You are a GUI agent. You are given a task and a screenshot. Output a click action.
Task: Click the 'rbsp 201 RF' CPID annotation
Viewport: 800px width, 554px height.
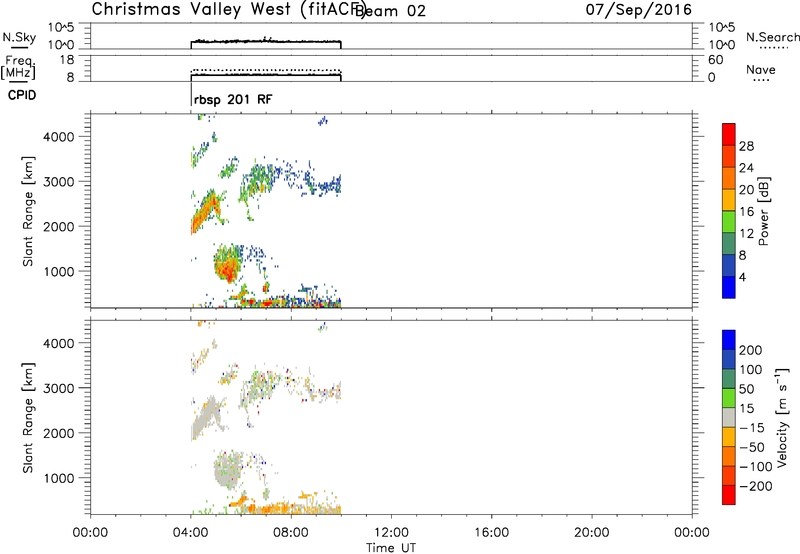(x=233, y=99)
